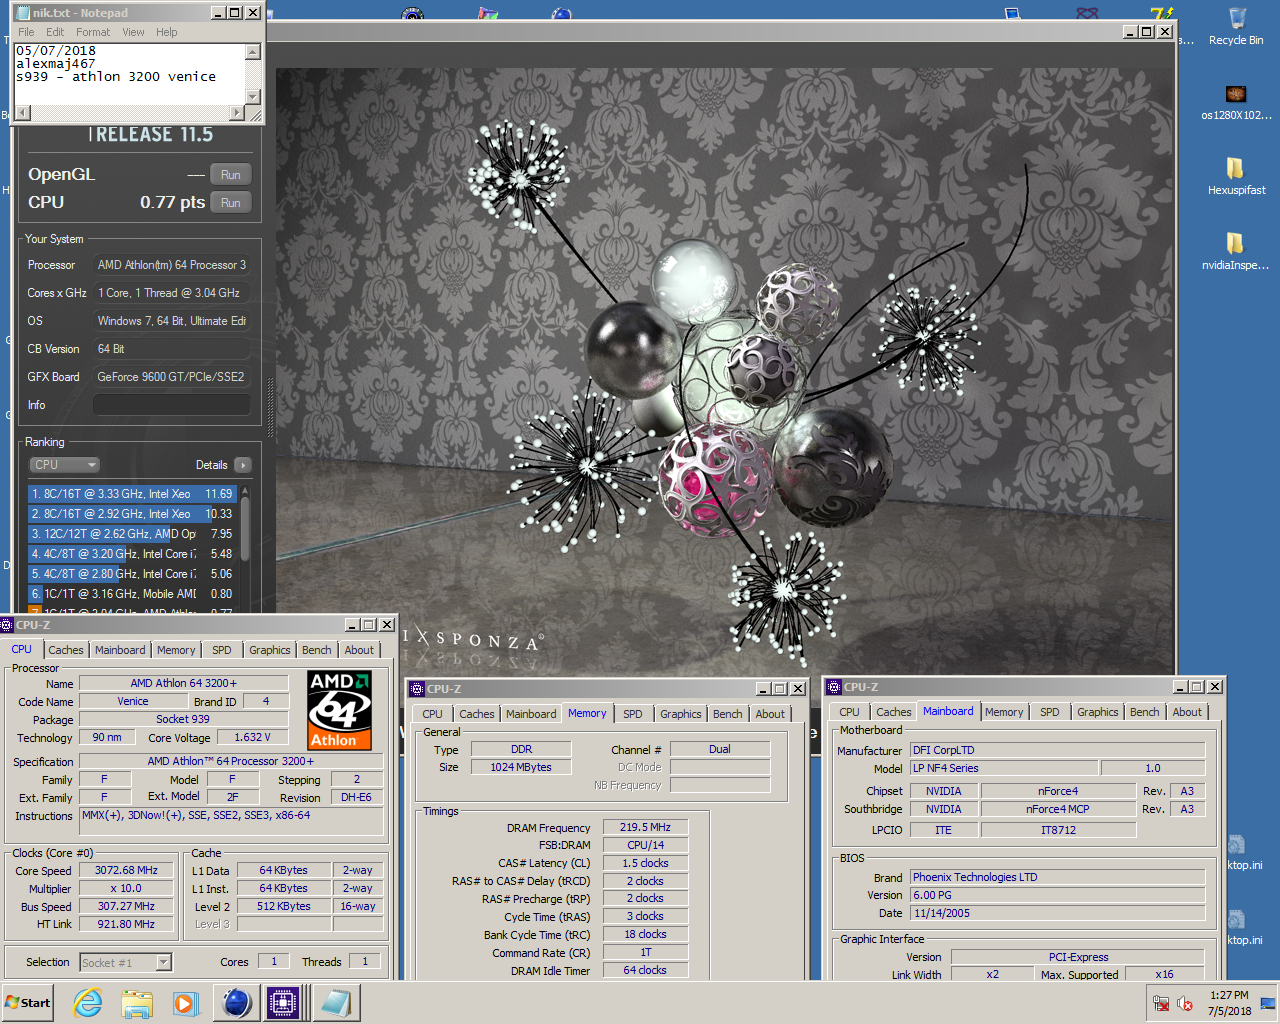Screen dimensions: 1280x1024
Task: Open the Notepad View menu
Action: click(x=133, y=32)
